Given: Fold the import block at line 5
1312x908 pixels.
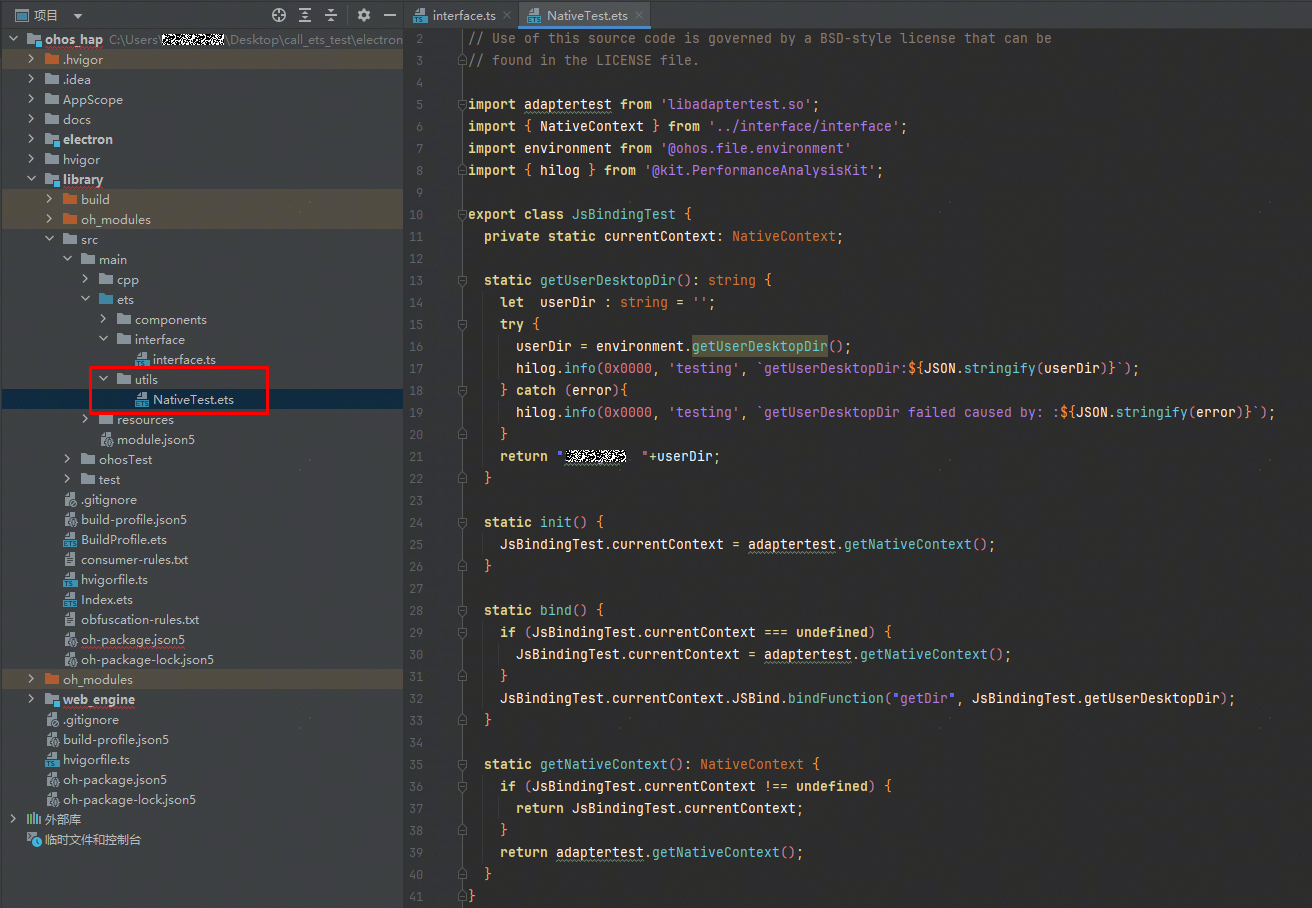Looking at the screenshot, I should pyautogui.click(x=463, y=105).
